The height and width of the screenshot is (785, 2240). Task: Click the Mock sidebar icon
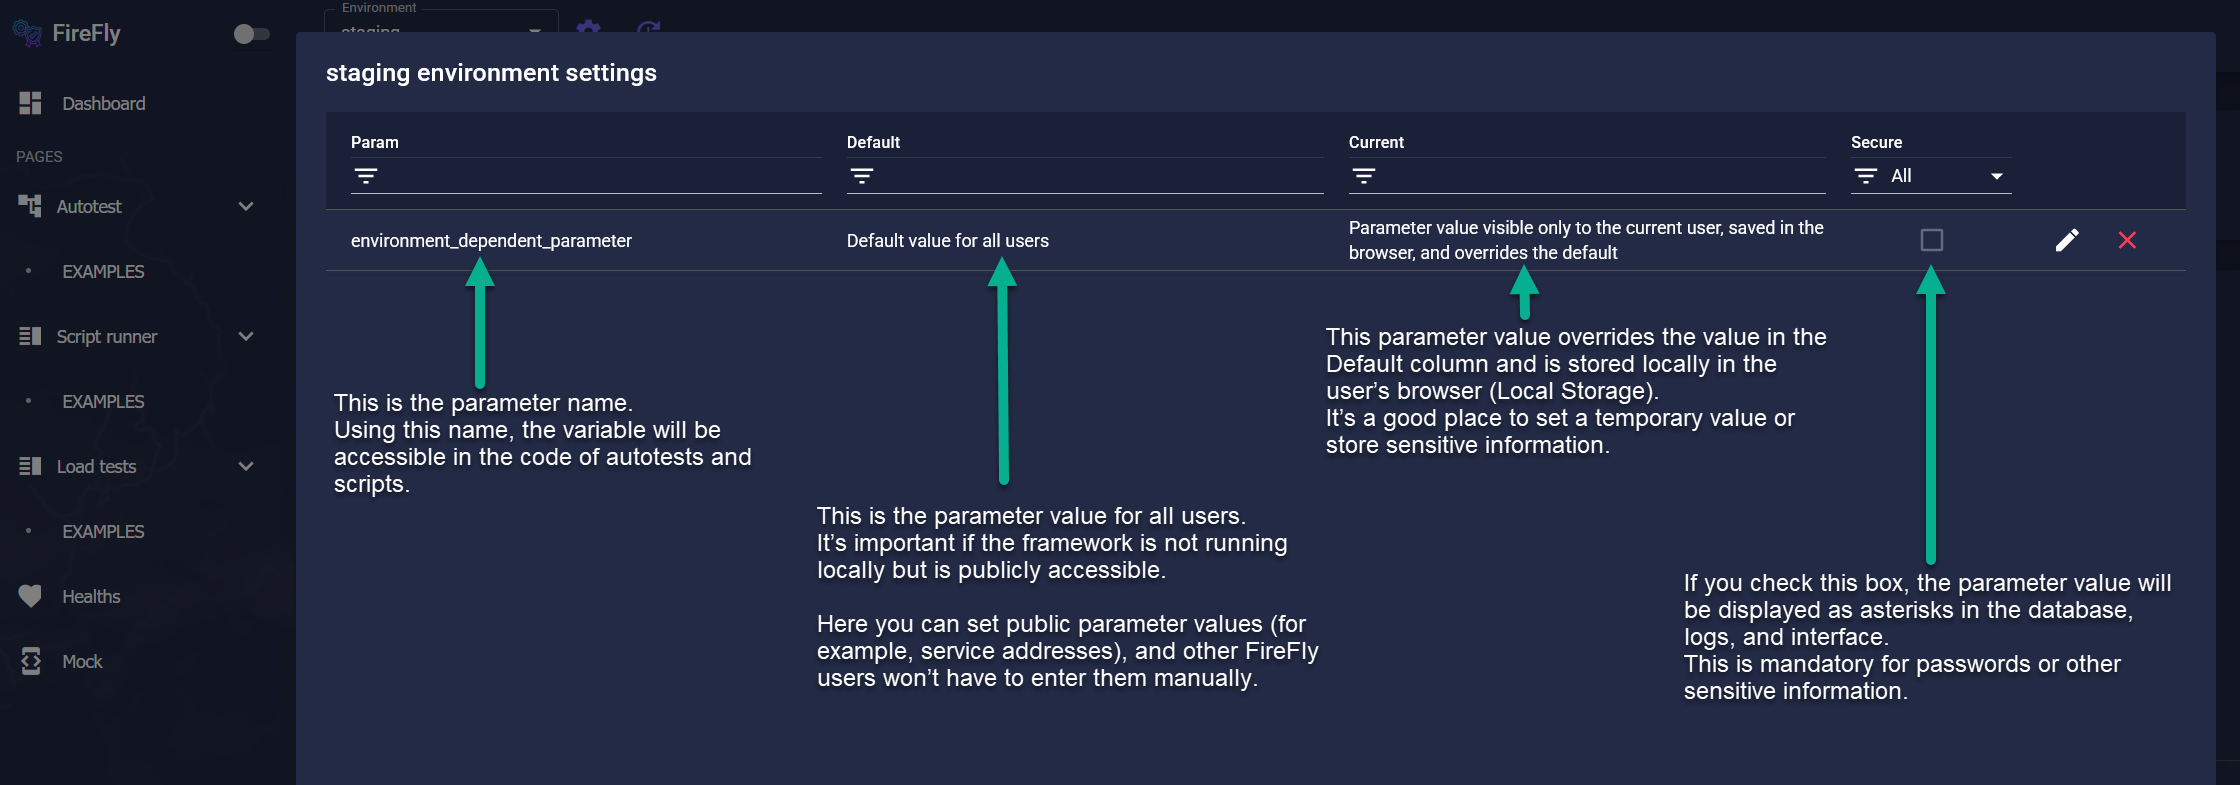click(31, 661)
